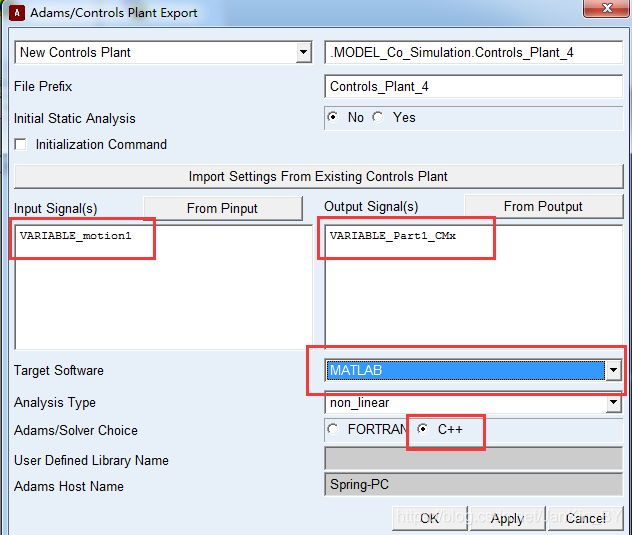The image size is (632, 535).
Task: Expand the New Controls Plant dropdown
Action: pyautogui.click(x=304, y=53)
